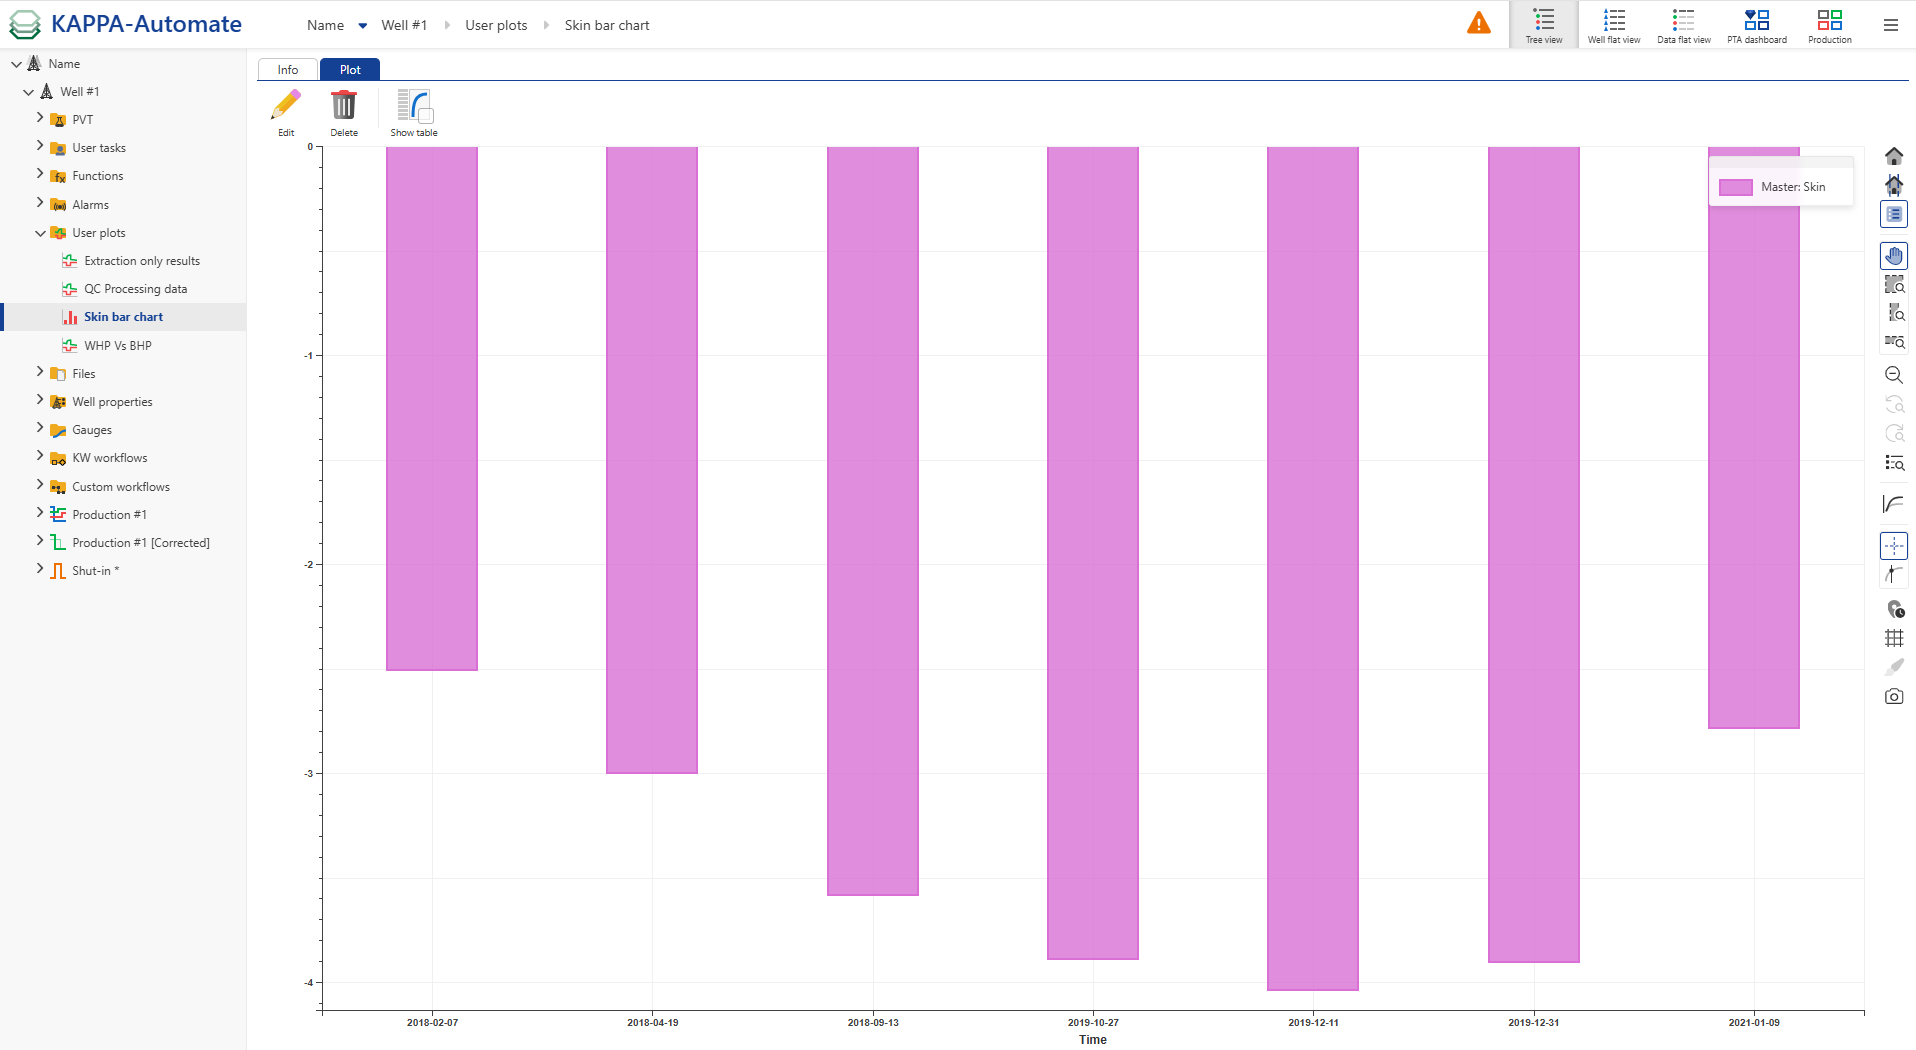The height and width of the screenshot is (1050, 1916).
Task: Collapse the User plots node
Action: (38, 232)
